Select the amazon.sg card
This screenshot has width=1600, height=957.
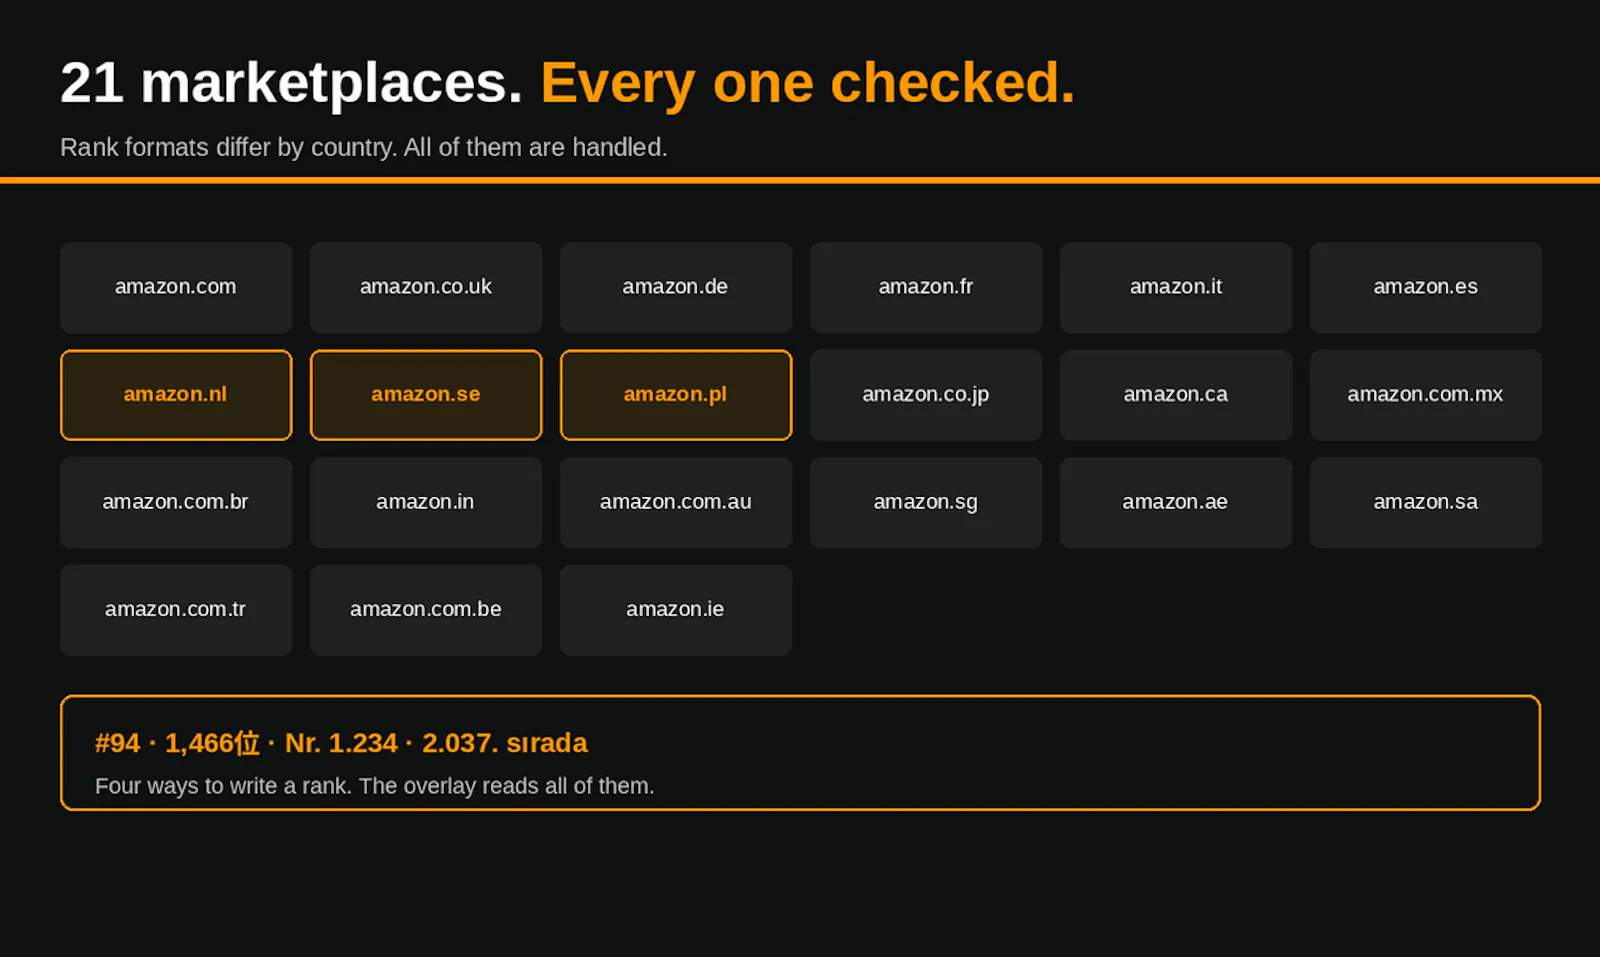(x=926, y=502)
